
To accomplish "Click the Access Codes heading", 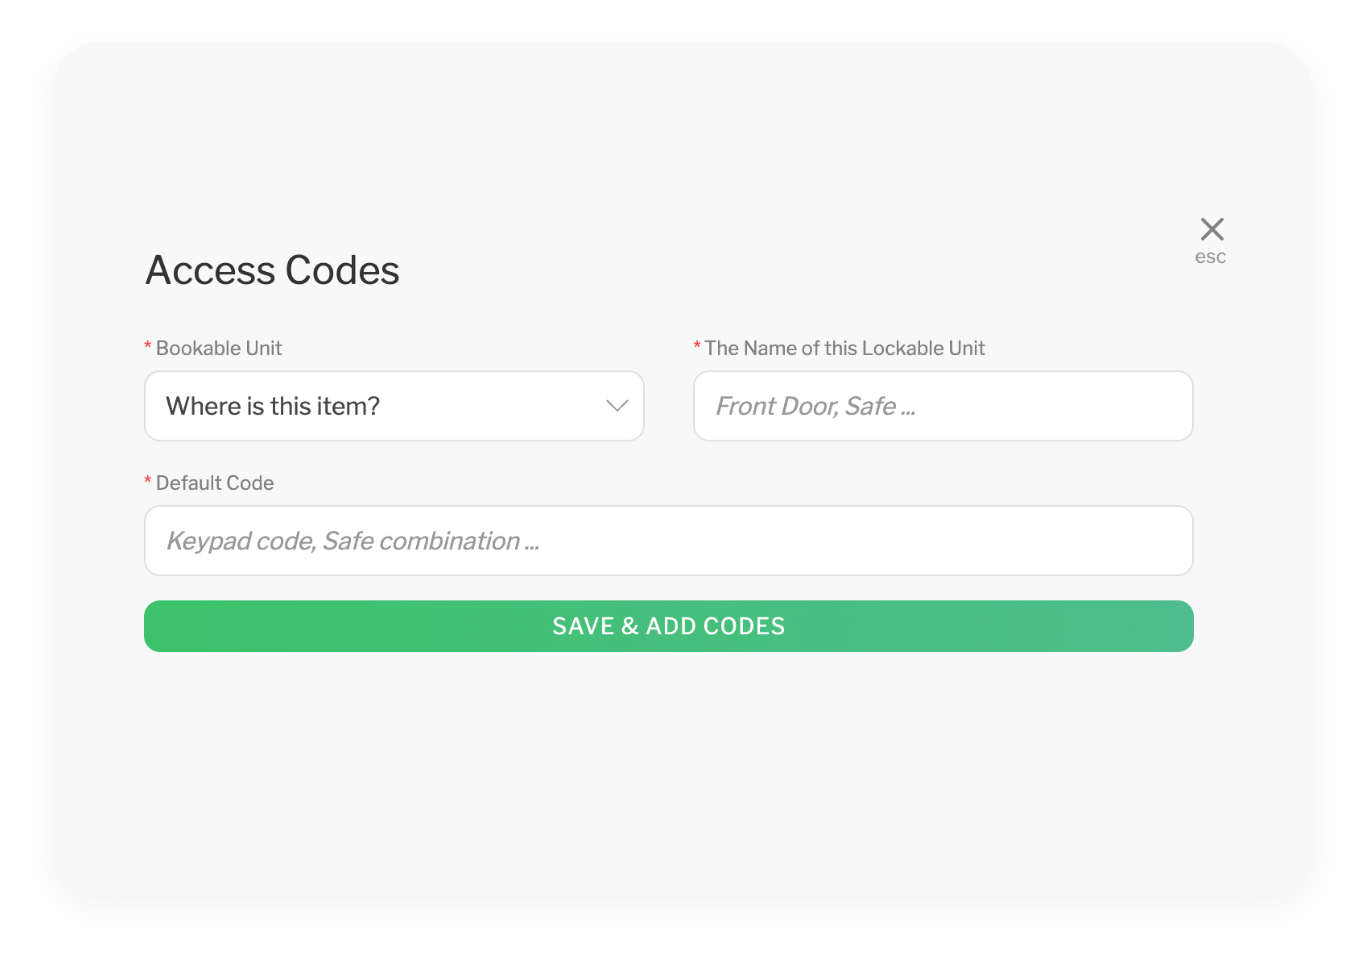I will [x=272, y=270].
